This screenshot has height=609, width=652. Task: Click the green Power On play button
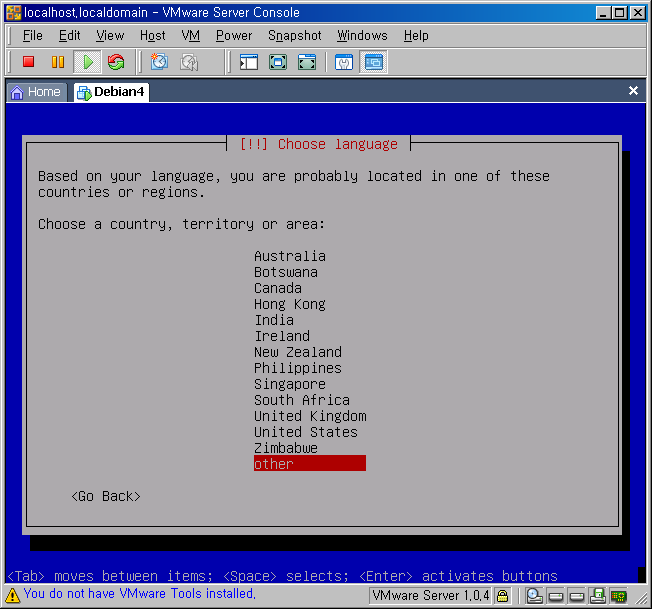87,62
